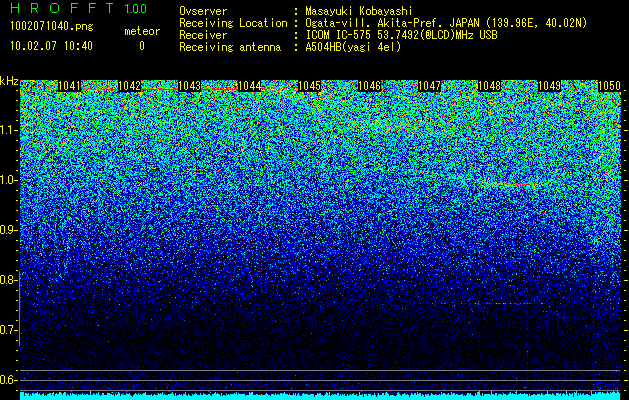Click the meteor label
This screenshot has height=400, width=629.
pos(142,31)
